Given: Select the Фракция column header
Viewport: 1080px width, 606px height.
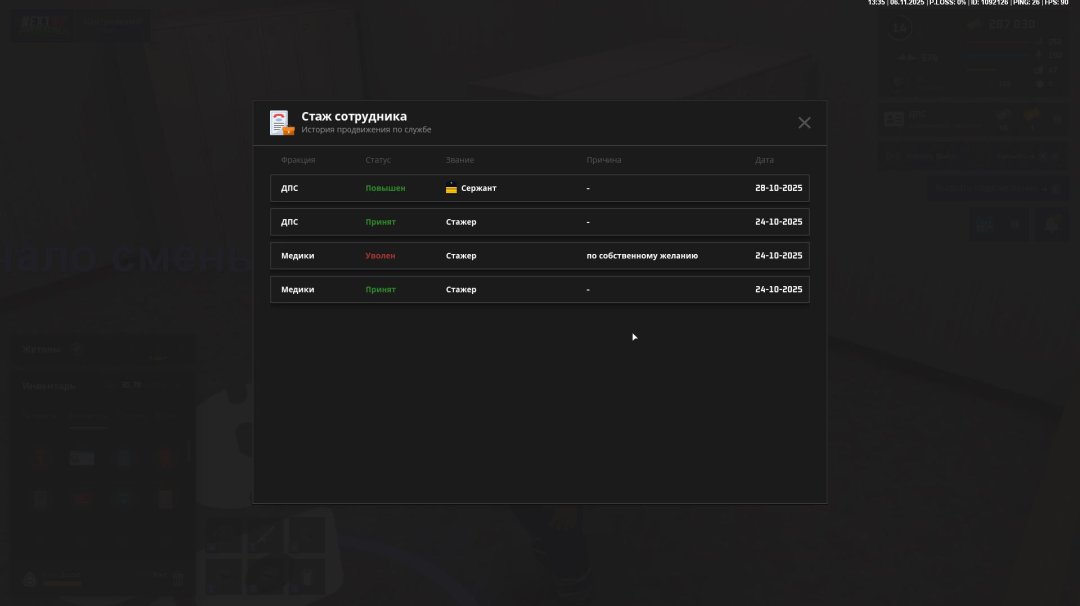Looking at the screenshot, I should coord(298,160).
